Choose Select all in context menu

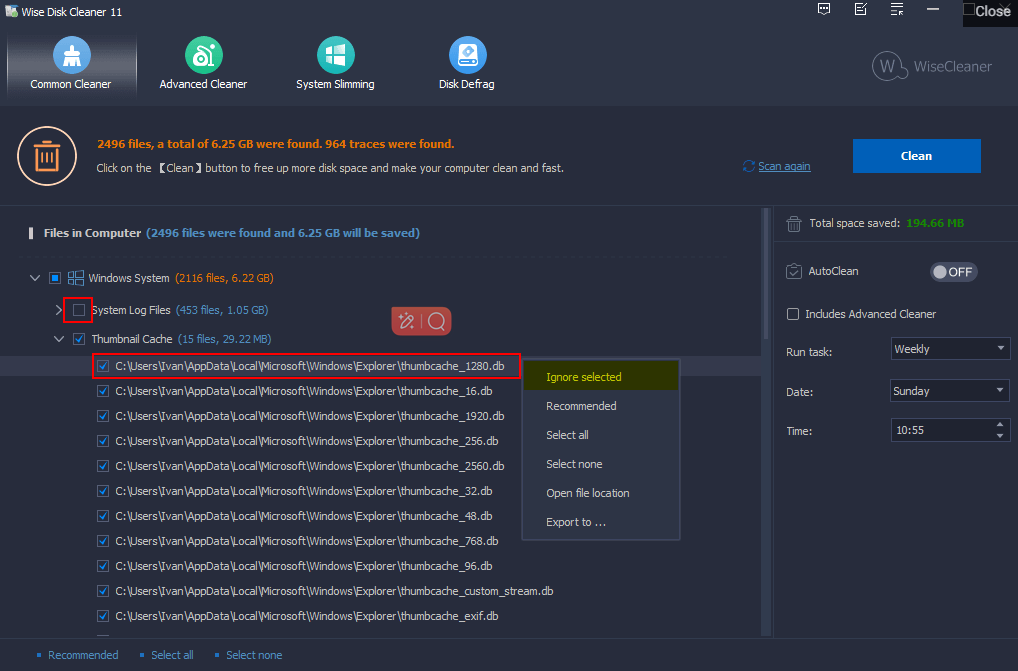point(601,435)
